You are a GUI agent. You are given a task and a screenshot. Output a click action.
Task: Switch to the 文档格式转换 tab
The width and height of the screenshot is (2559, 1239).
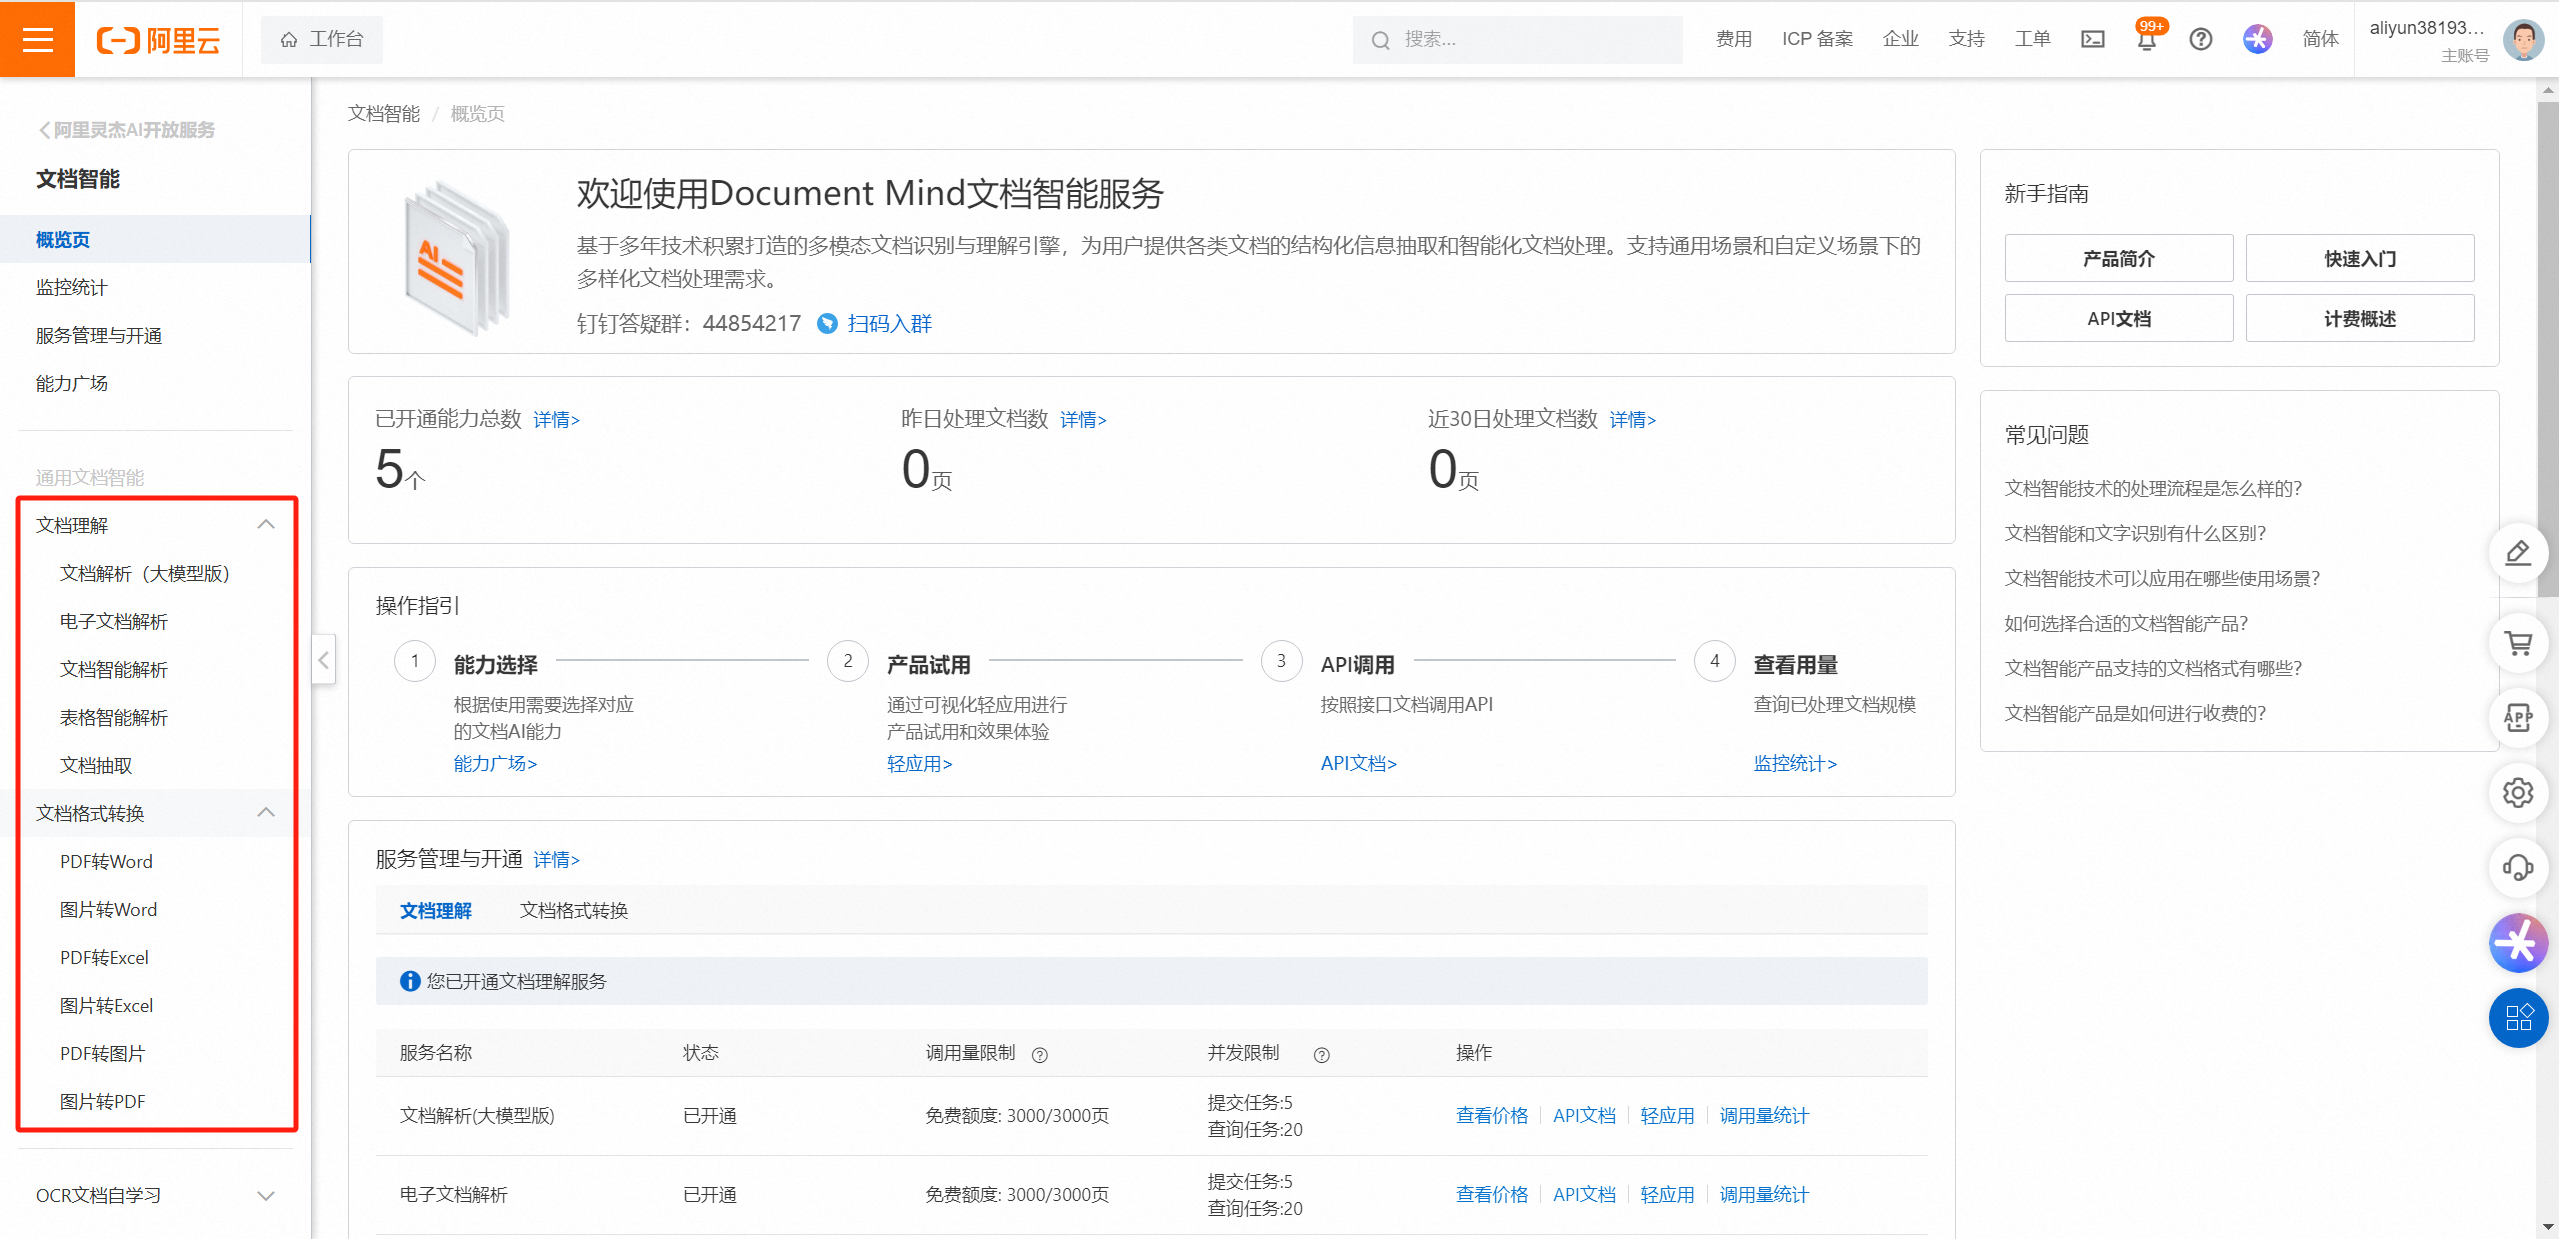click(574, 910)
